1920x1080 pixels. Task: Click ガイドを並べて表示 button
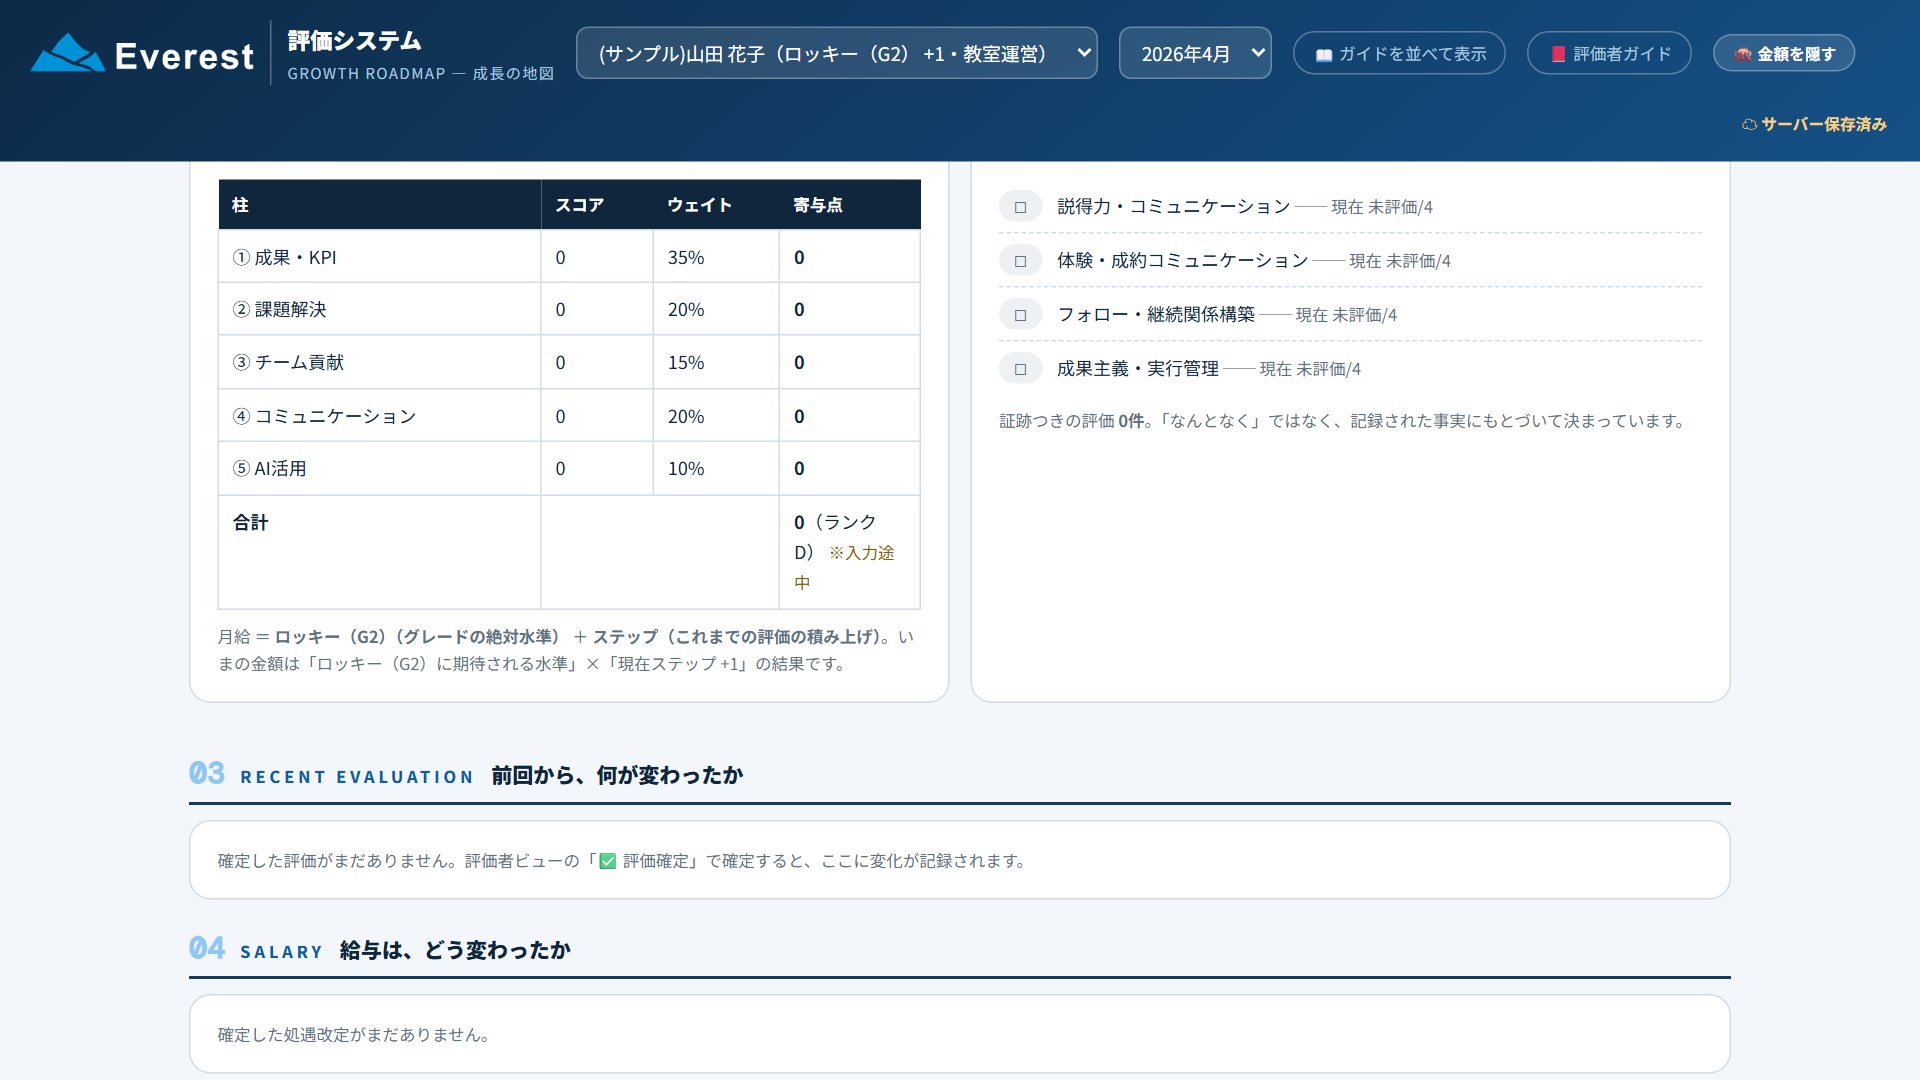[1399, 53]
